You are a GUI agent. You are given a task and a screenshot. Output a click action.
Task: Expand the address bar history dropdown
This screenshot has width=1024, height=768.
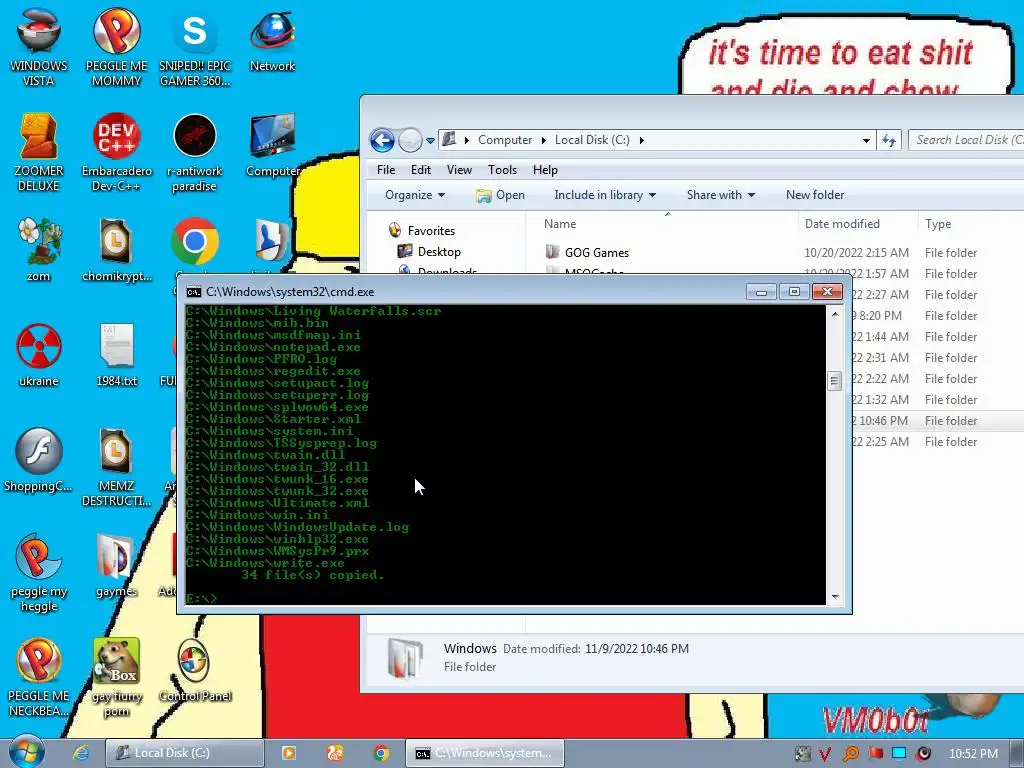(866, 140)
